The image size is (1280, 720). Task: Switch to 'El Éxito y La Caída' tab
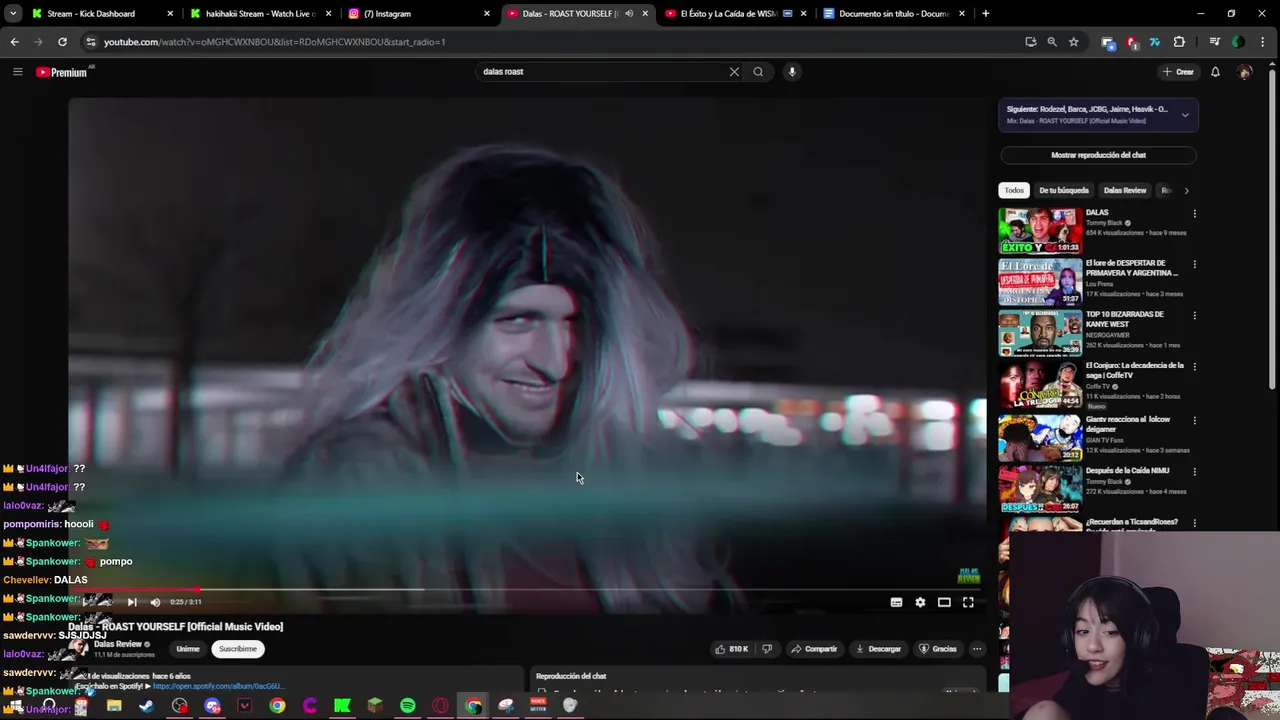point(735,14)
